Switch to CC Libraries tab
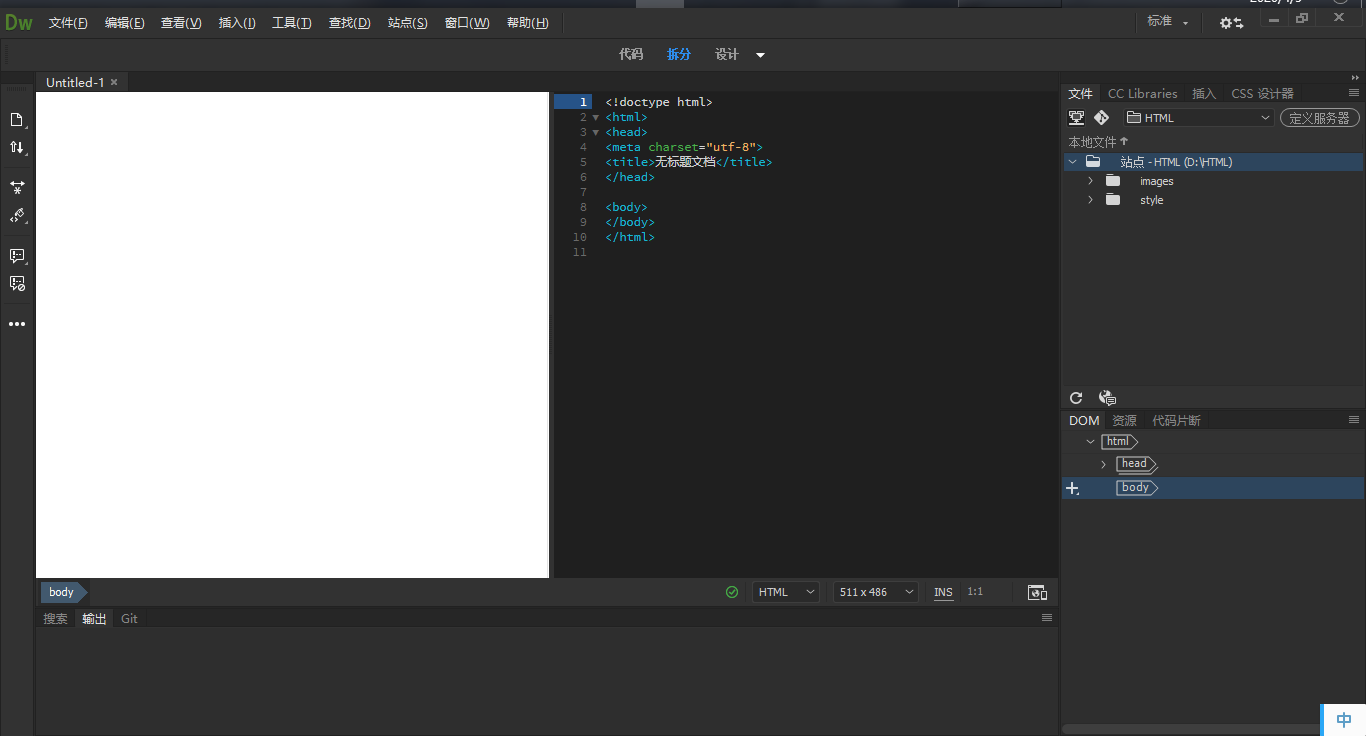The image size is (1366, 736). pyautogui.click(x=1142, y=93)
